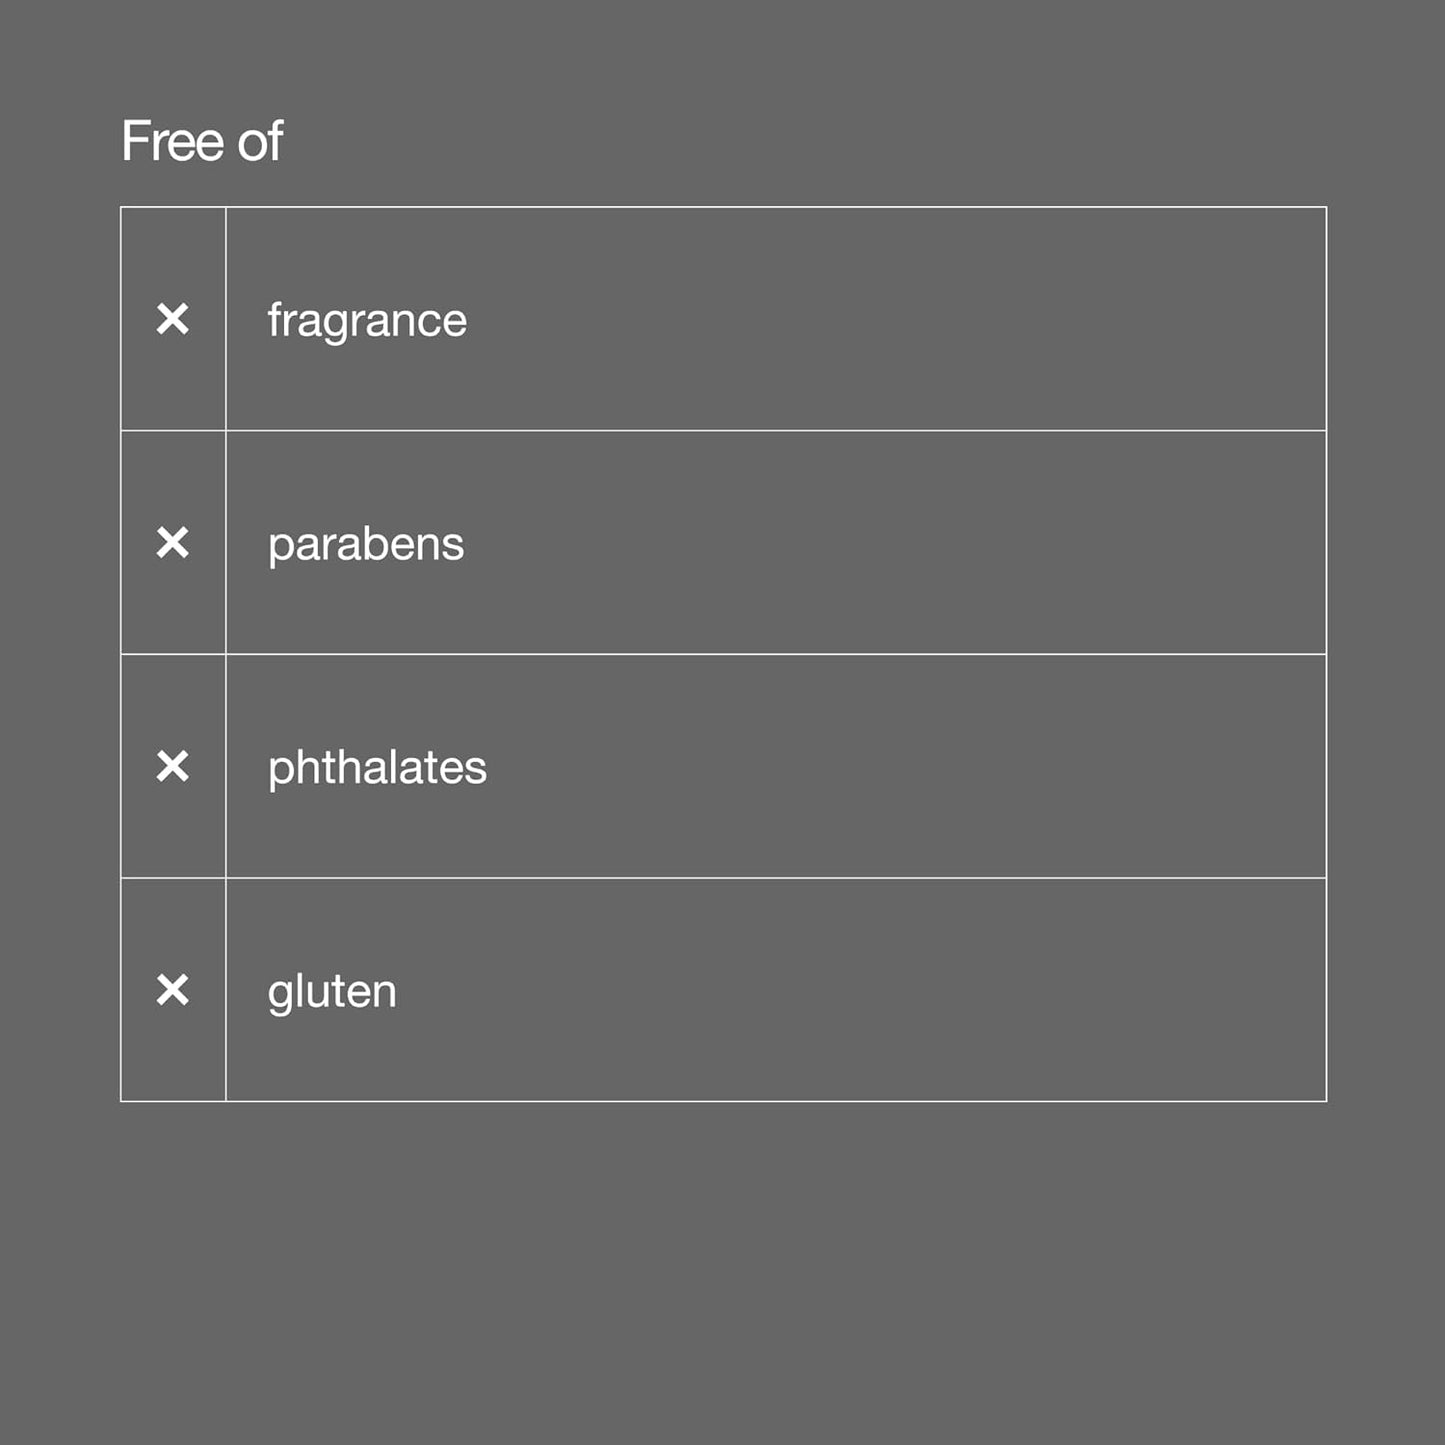Click the letter p starting phthalates

coord(279,770)
